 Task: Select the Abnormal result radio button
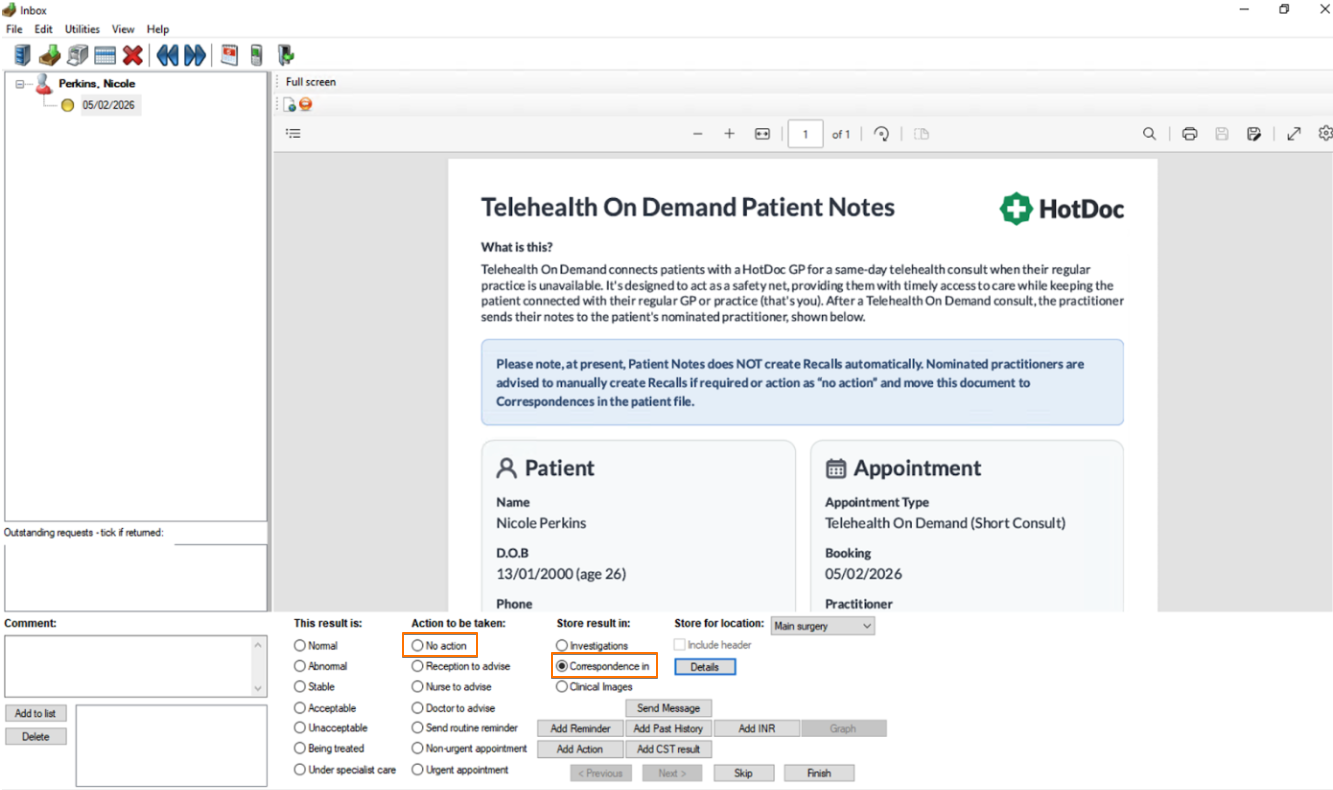[300, 666]
